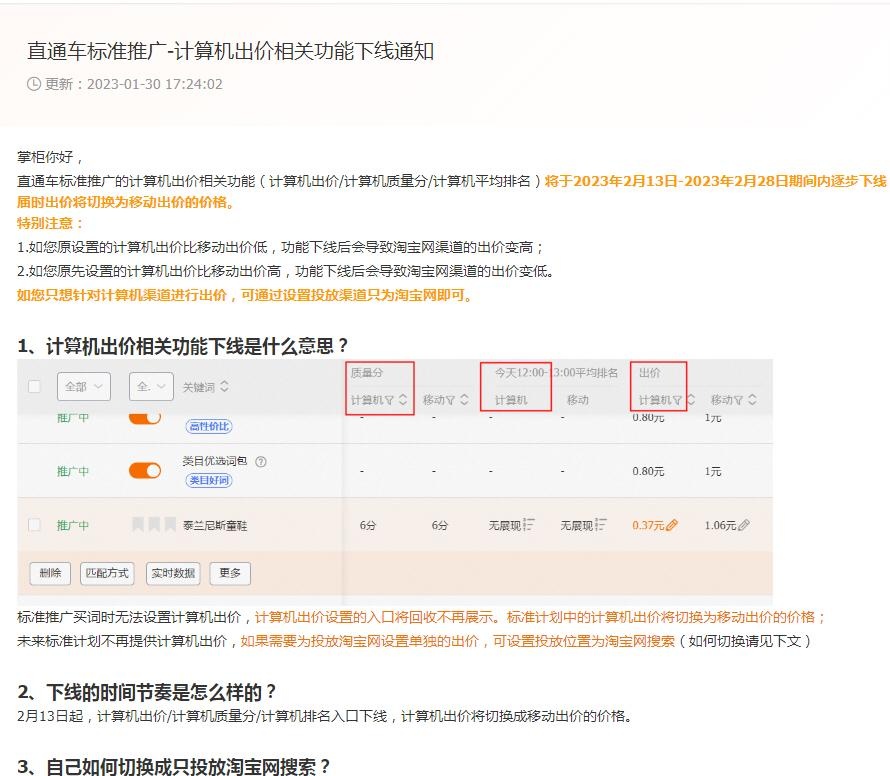
Task: Click the orange text 计算机出价设置的入口将回收不再展示
Action: pos(375,617)
